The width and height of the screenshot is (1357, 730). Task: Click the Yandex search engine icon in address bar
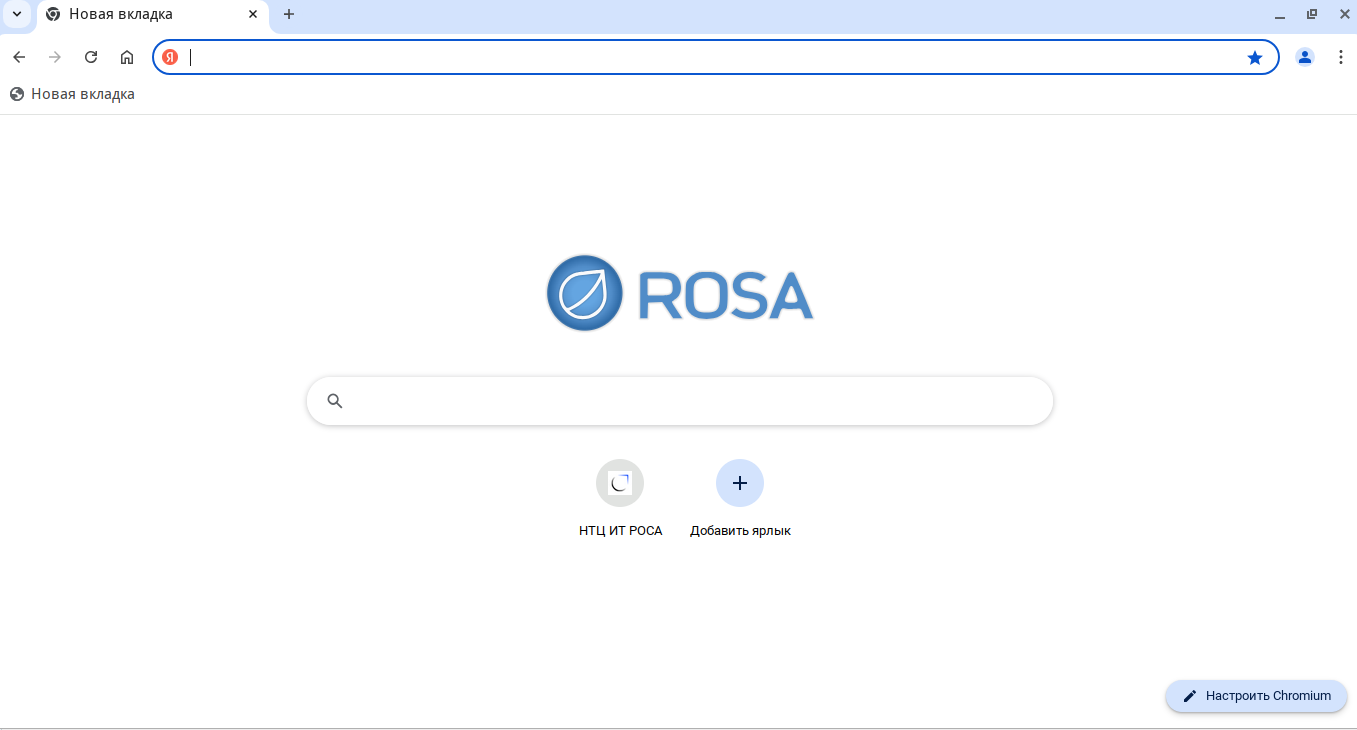pyautogui.click(x=170, y=57)
